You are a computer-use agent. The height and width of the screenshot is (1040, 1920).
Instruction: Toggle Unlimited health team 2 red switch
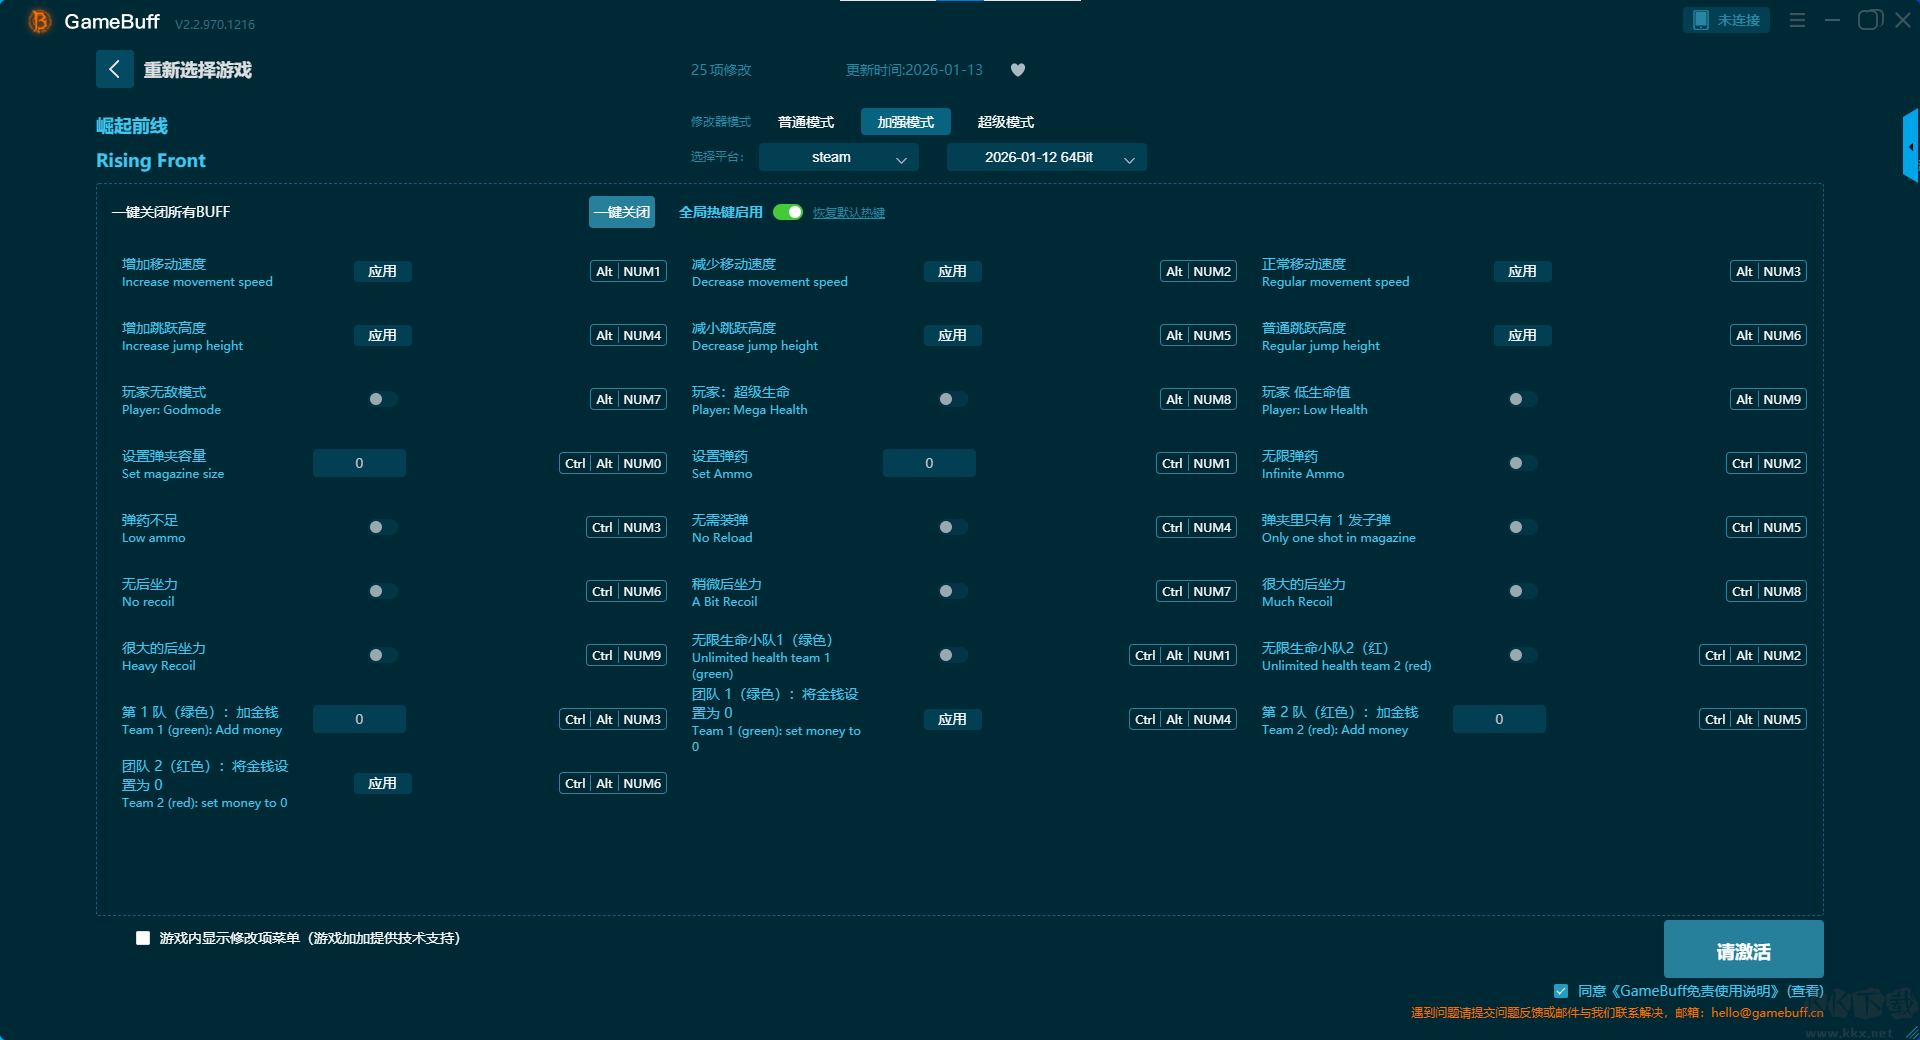[x=1522, y=655]
